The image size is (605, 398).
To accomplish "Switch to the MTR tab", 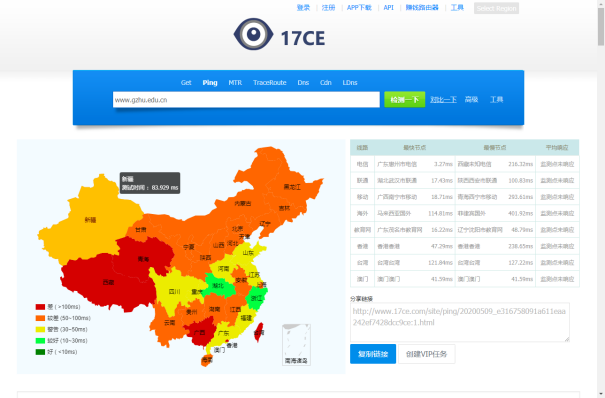I will click(x=235, y=83).
